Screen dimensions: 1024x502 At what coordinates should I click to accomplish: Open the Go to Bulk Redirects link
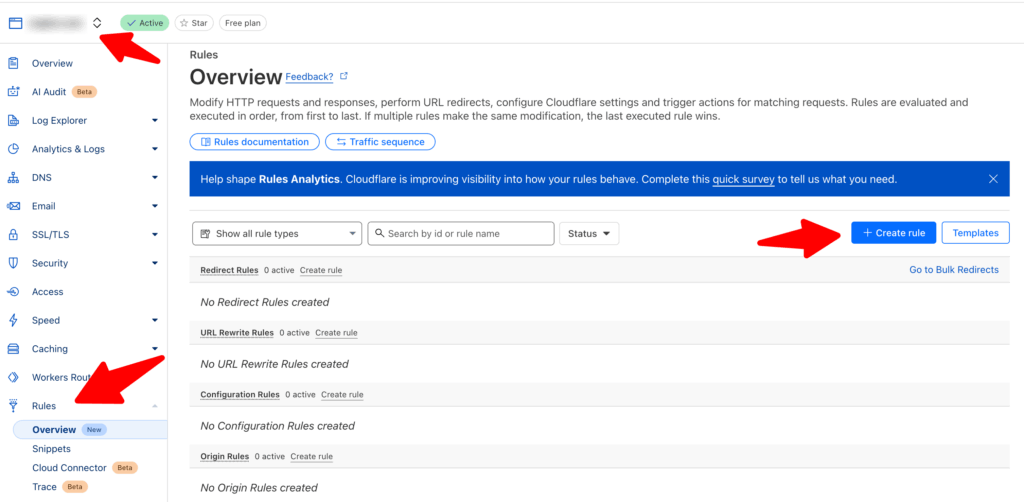tap(953, 270)
